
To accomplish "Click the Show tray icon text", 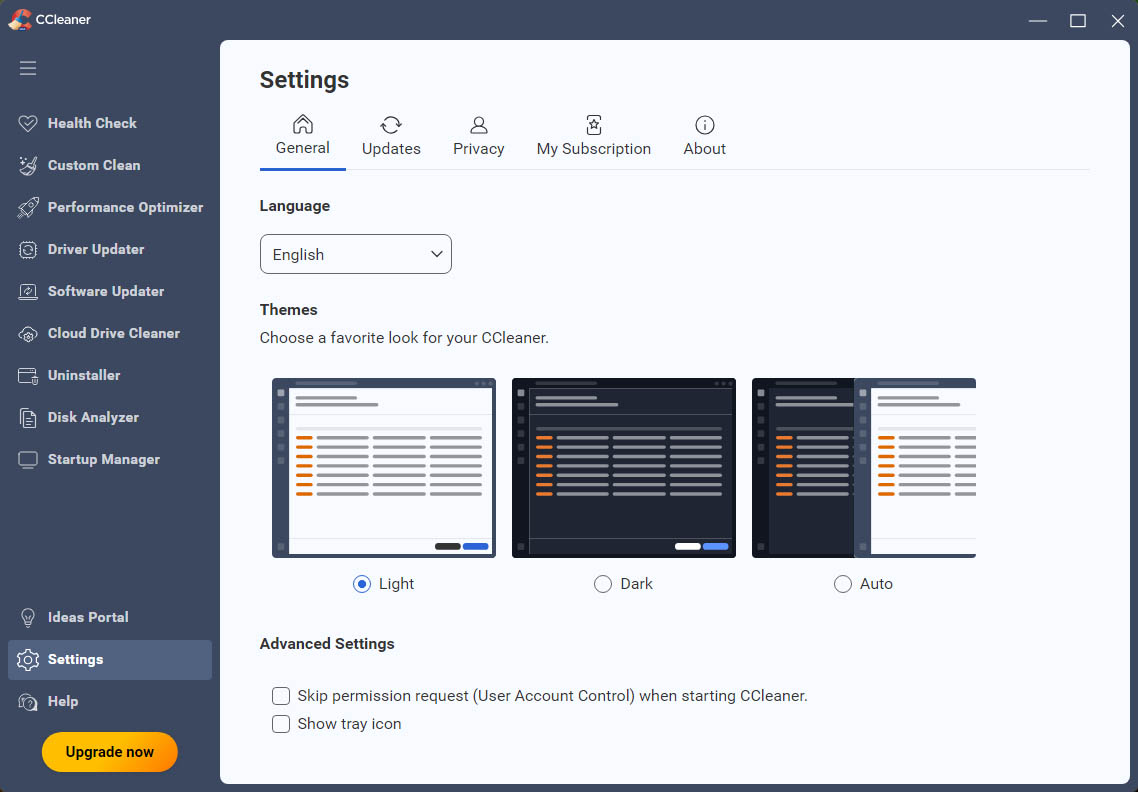I will pos(349,724).
